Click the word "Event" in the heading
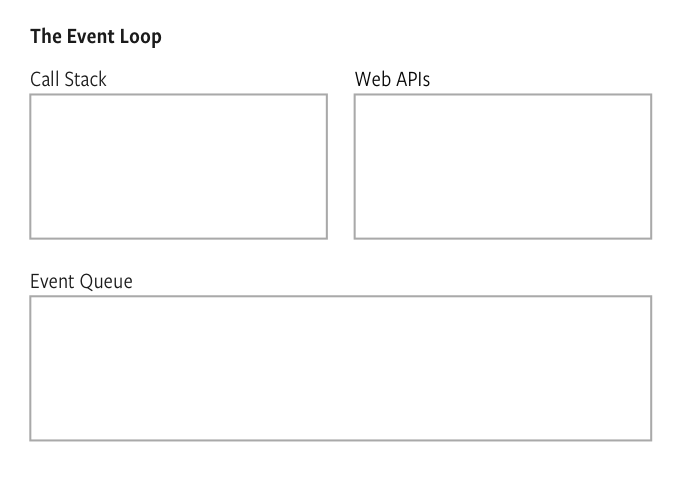 [90, 37]
